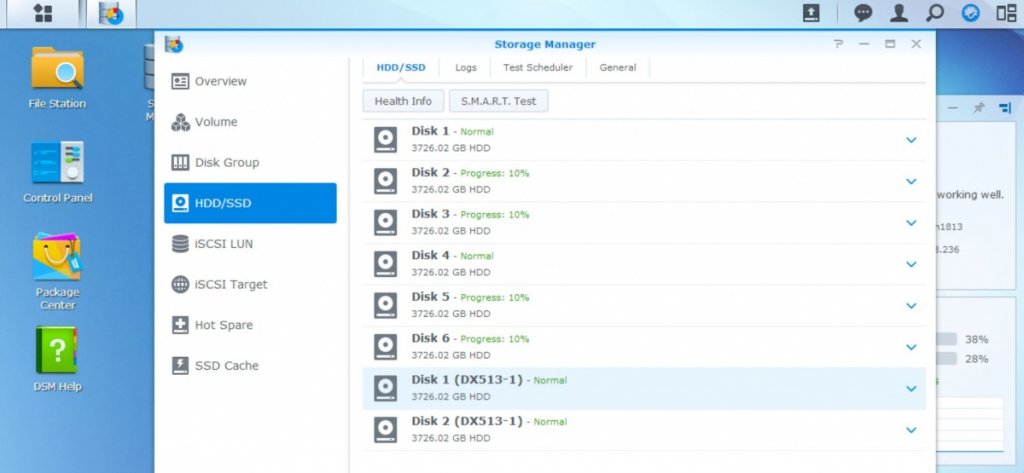
Task: Minimize the widget panel behind the window
Action: (x=953, y=108)
